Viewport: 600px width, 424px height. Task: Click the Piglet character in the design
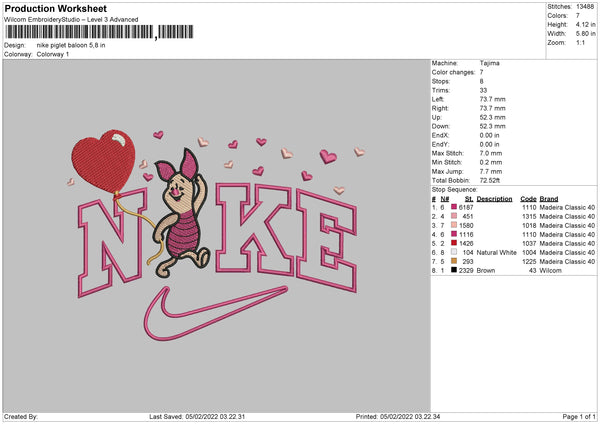click(182, 214)
